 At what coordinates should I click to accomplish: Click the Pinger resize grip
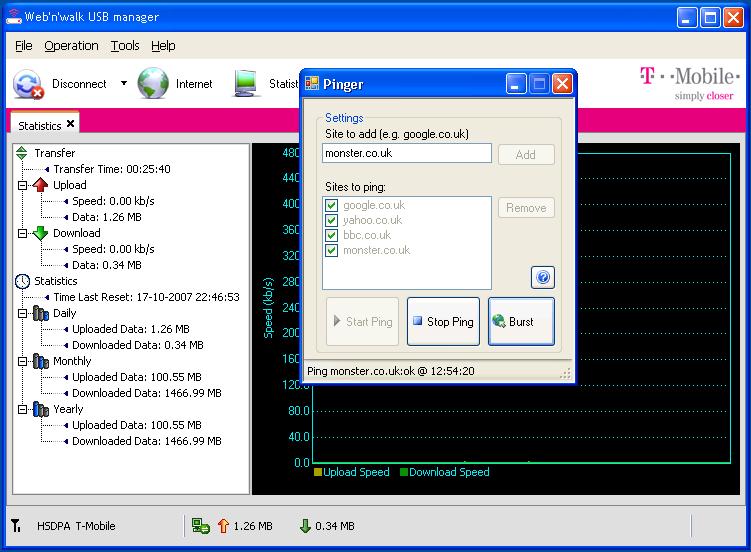566,374
